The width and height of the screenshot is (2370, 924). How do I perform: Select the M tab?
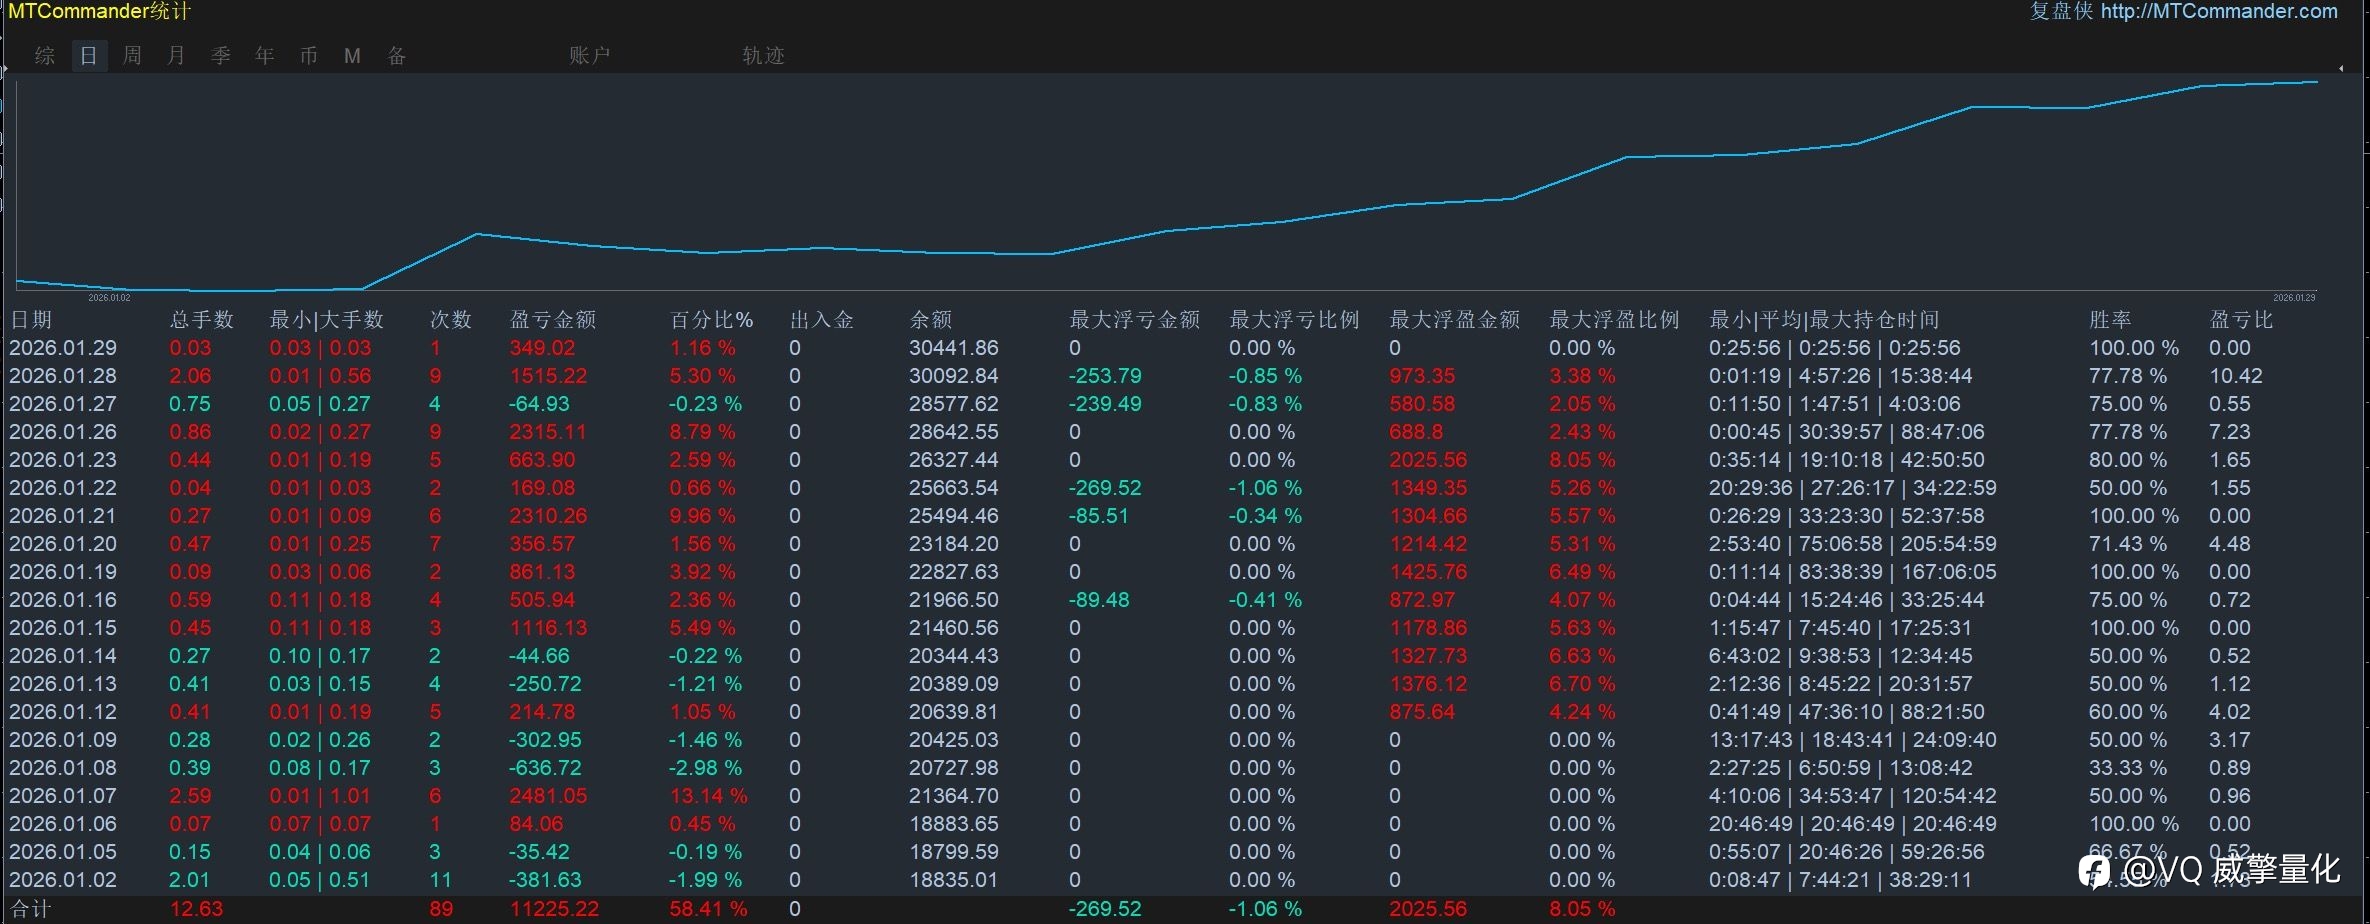point(352,56)
